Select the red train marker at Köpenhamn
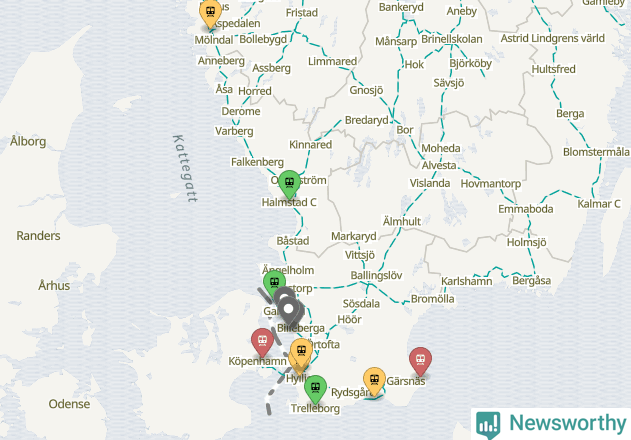This screenshot has height=440, width=631. 262,343
